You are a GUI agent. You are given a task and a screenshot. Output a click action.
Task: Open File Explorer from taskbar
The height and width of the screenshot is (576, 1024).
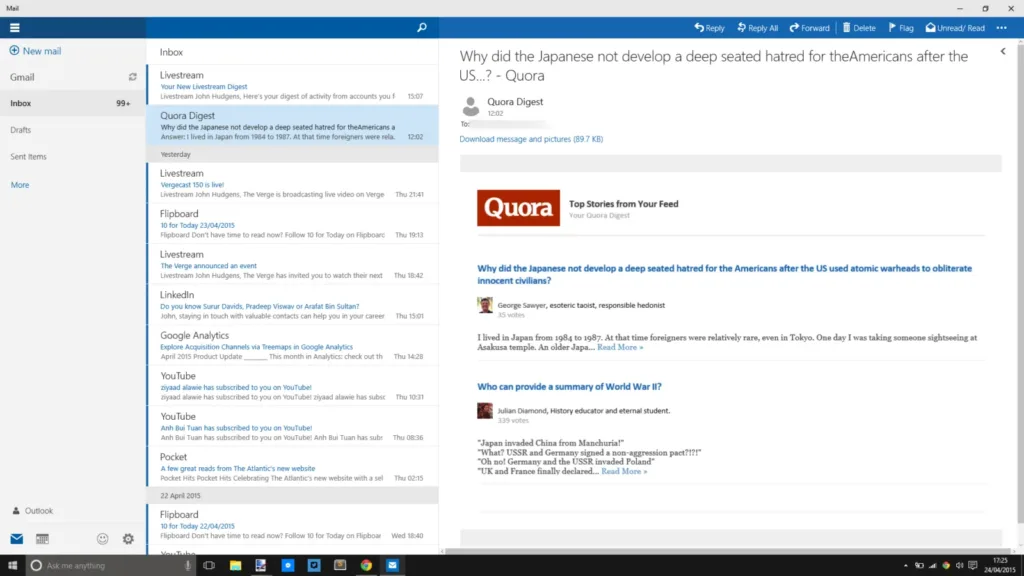pyautogui.click(x=235, y=566)
